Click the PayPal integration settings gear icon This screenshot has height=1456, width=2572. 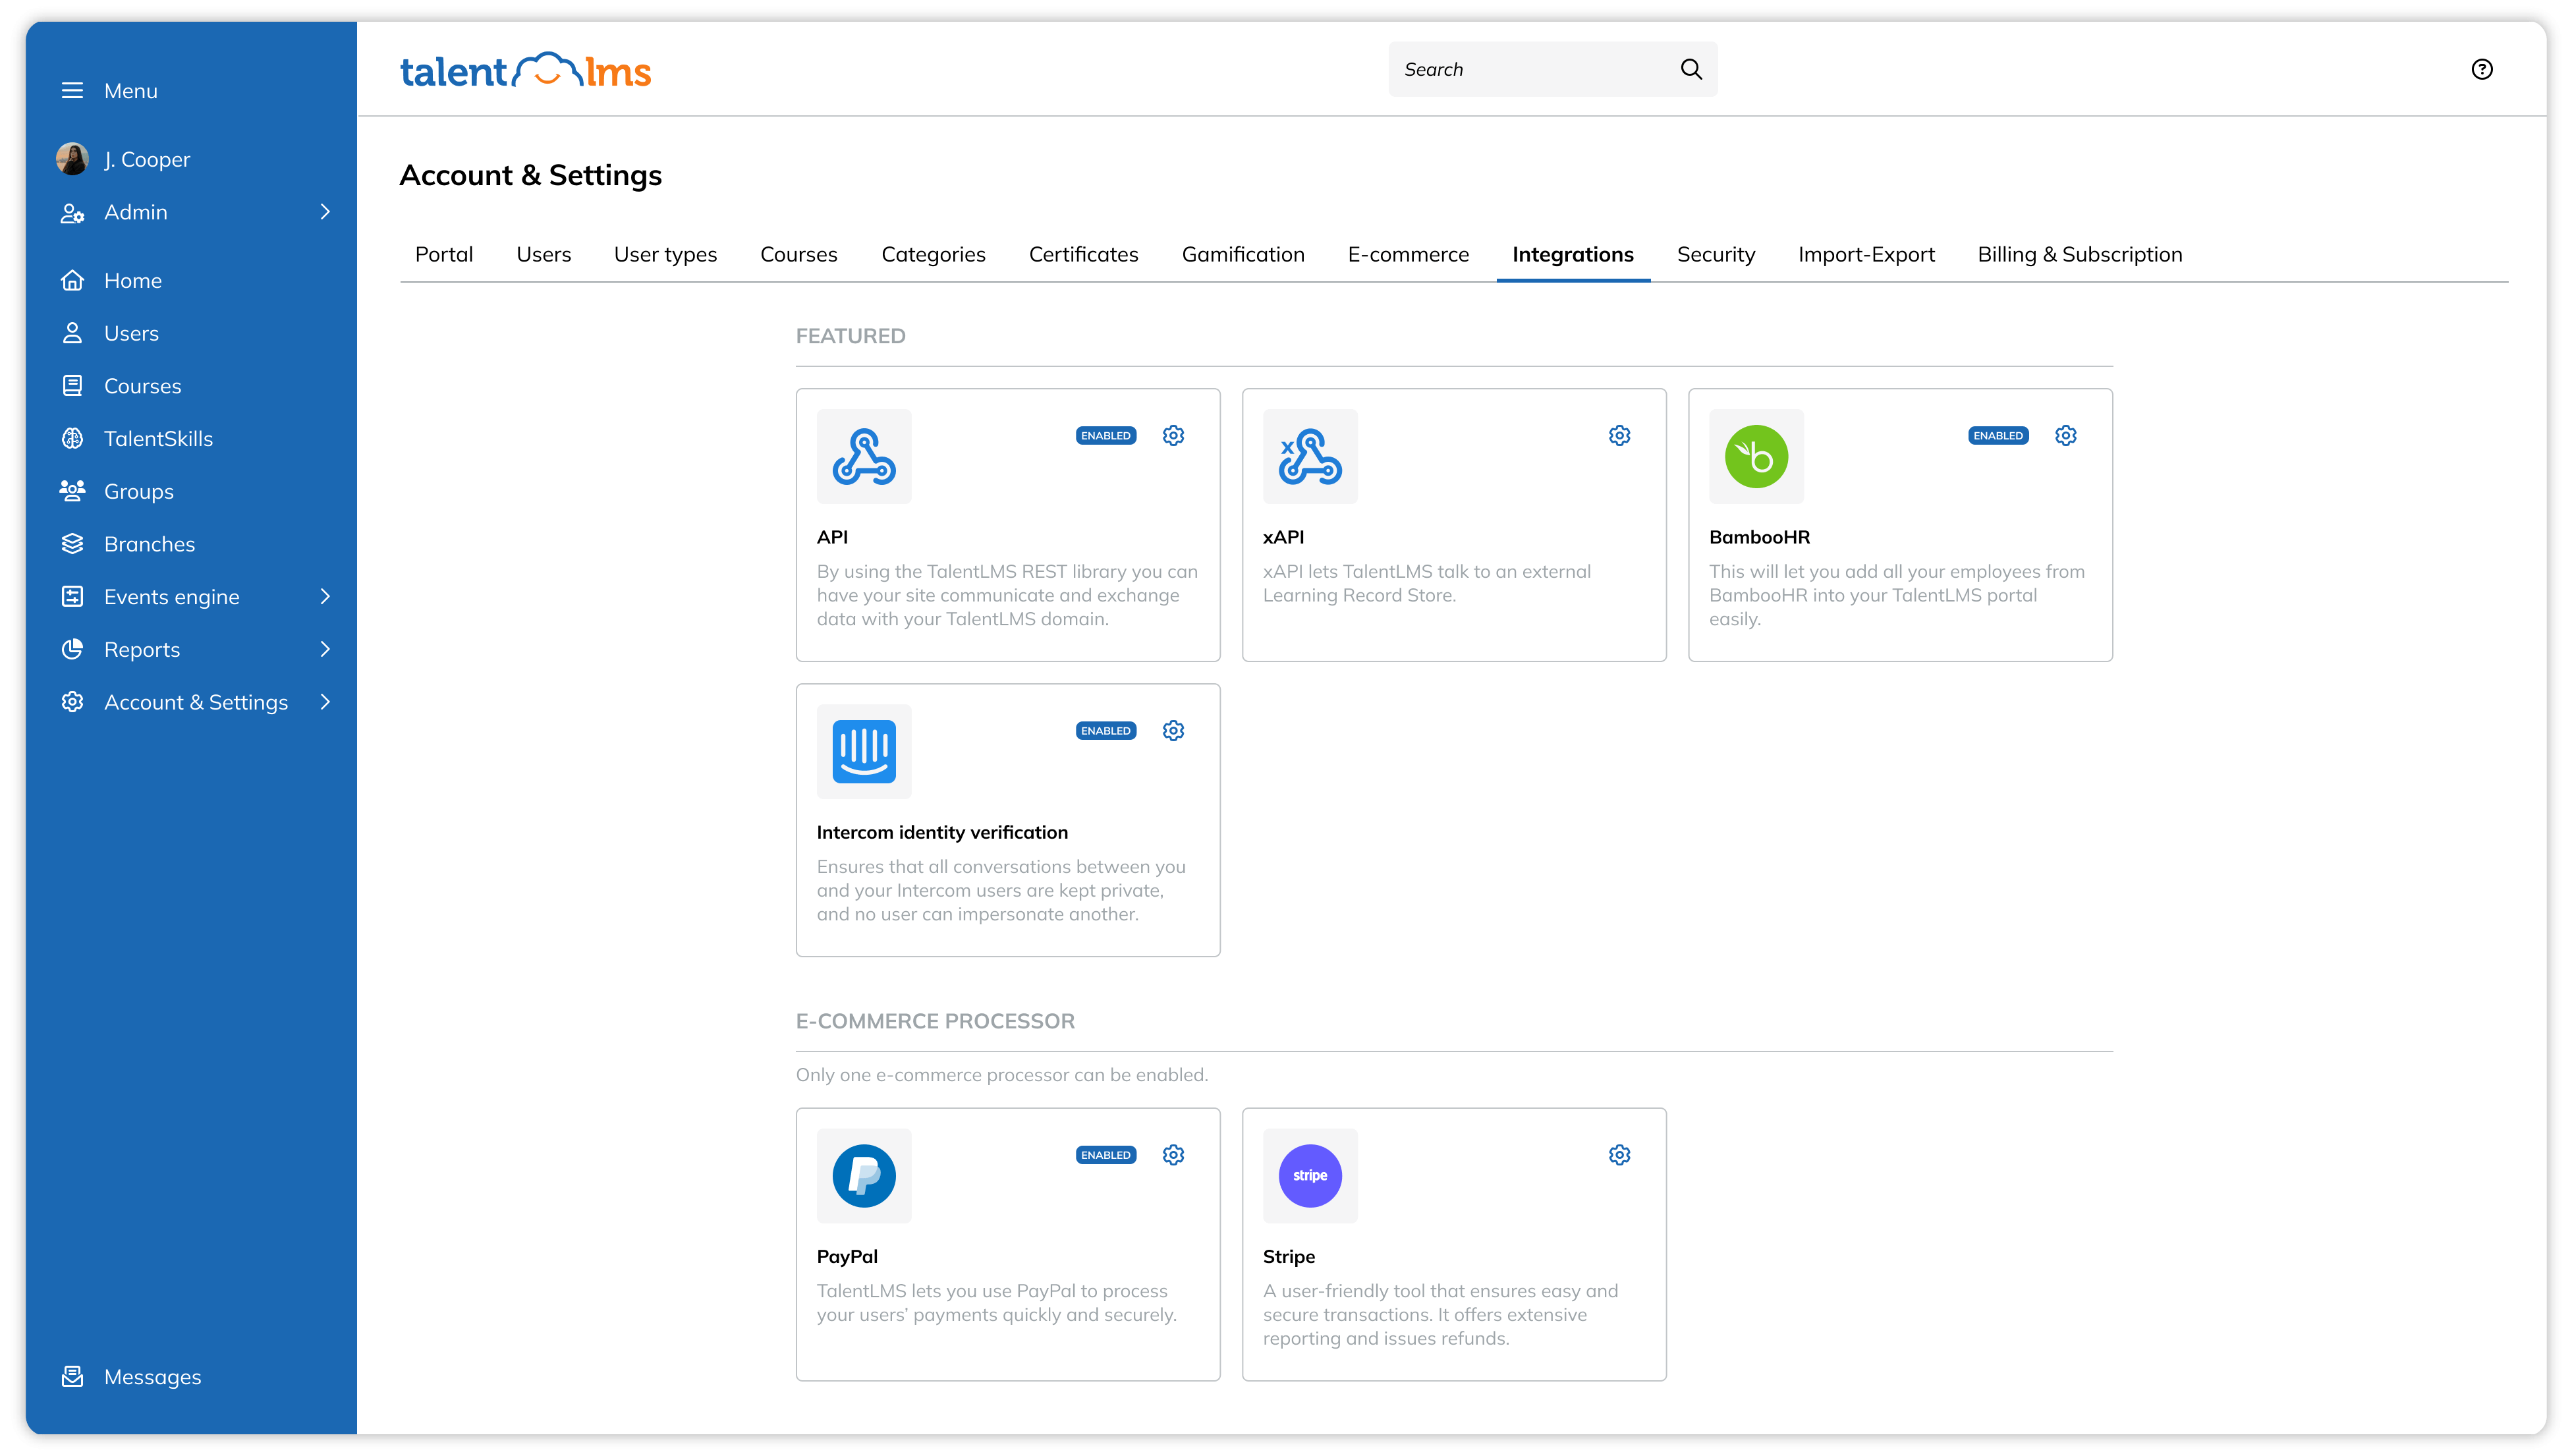tap(1173, 1154)
